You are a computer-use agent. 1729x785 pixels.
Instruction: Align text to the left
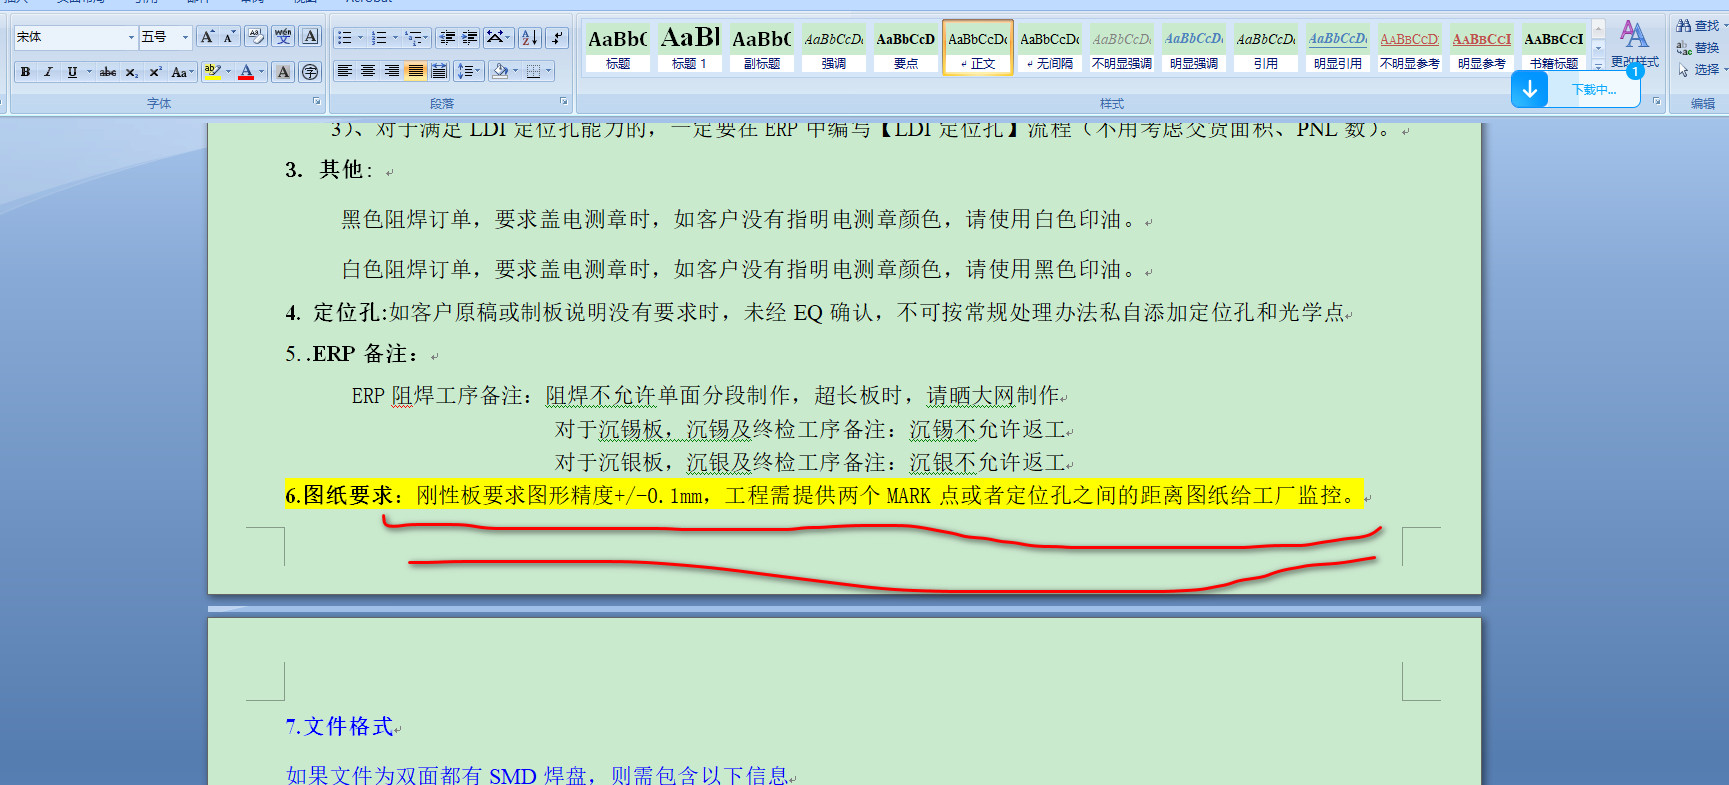click(x=344, y=71)
